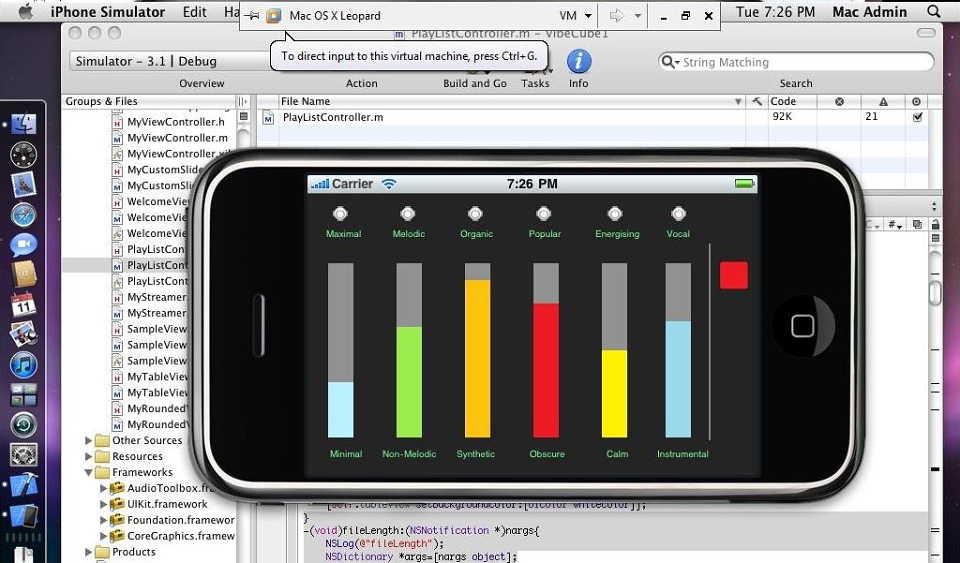Open iCal calendar icon in Dock
Viewport: 960px width, 563px height.
click(23, 304)
